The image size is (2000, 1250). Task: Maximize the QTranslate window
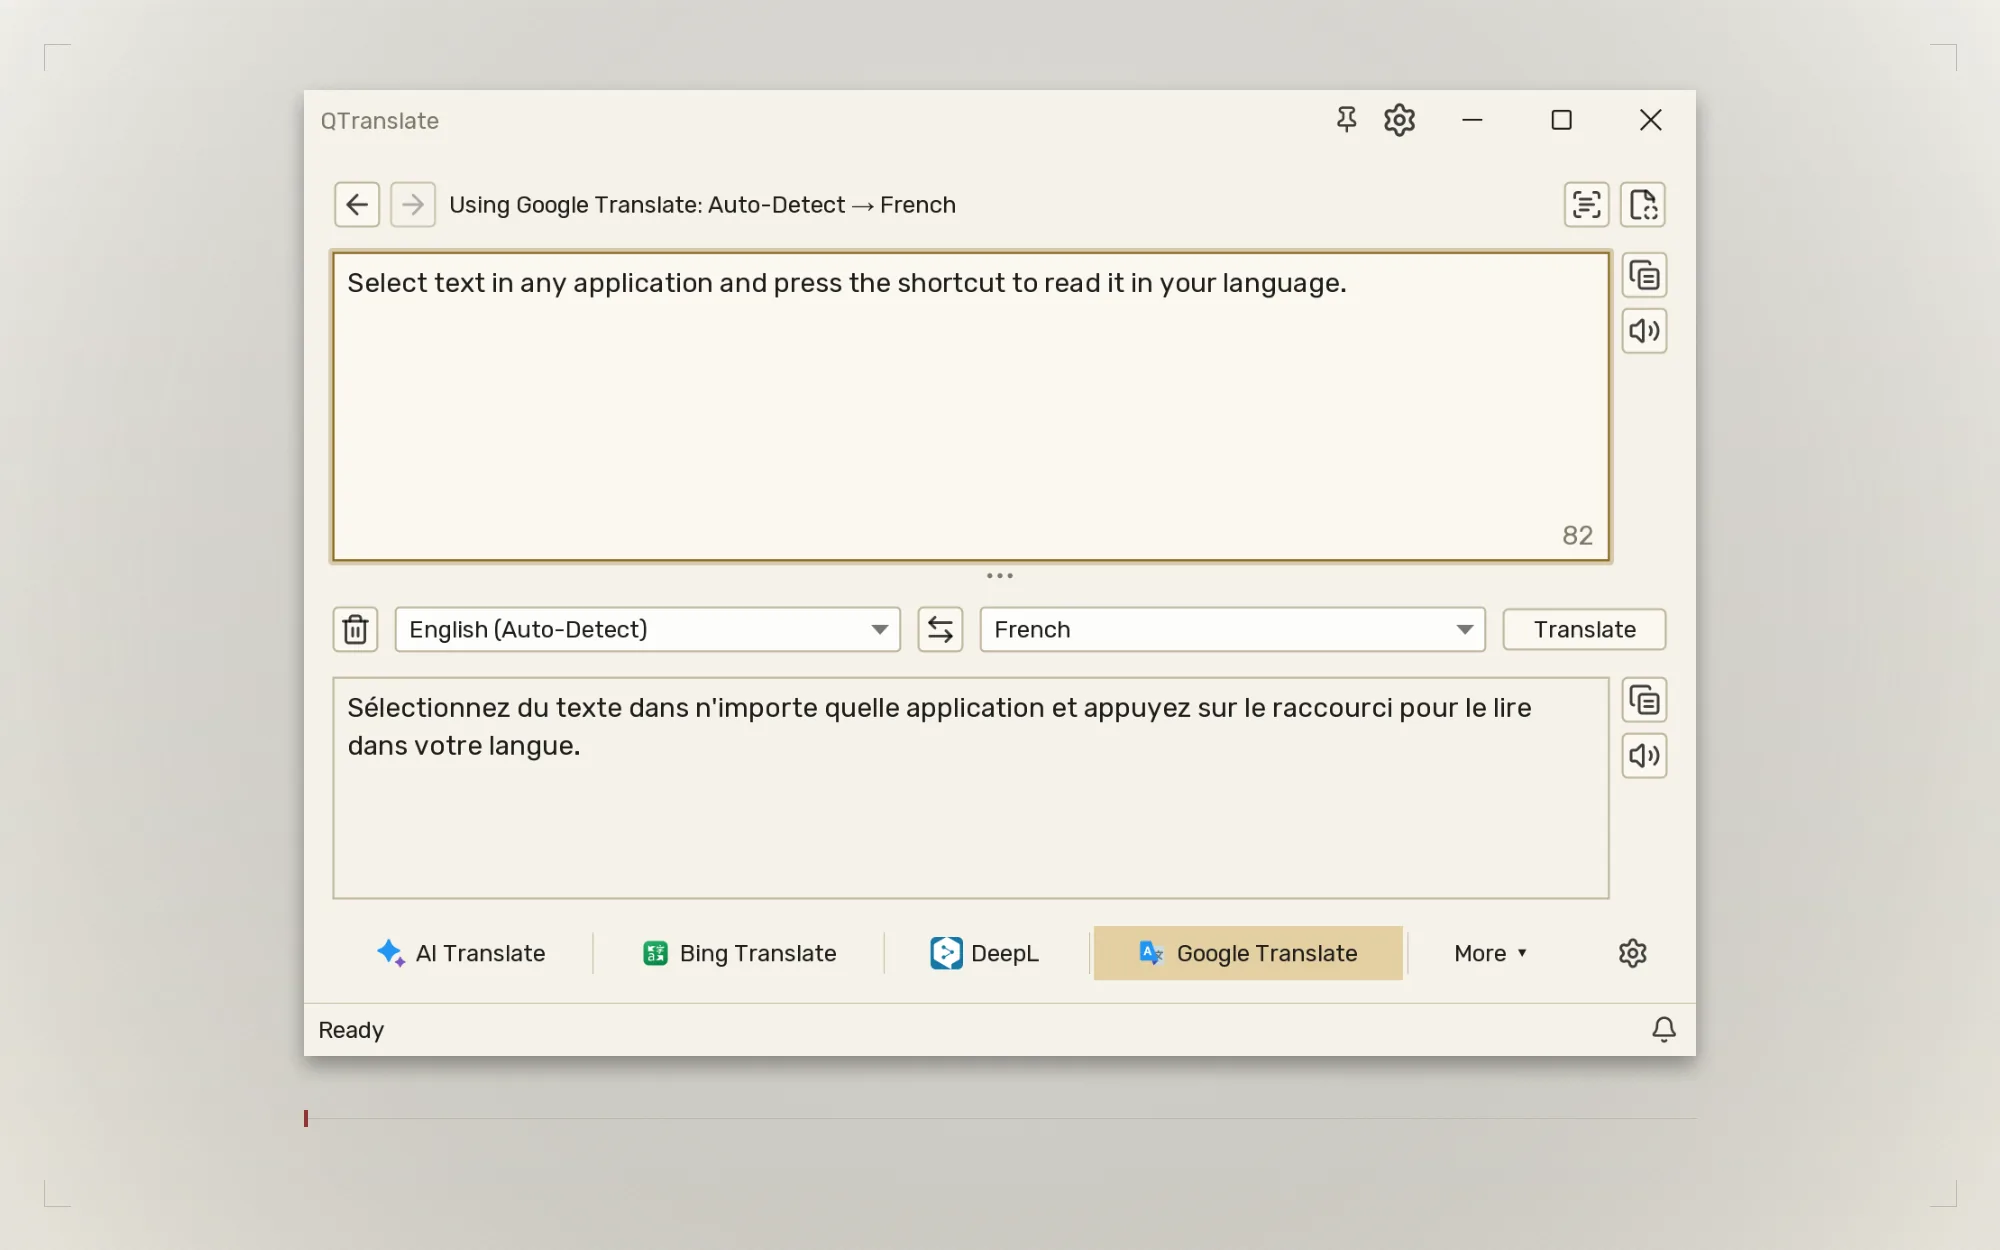pos(1561,120)
